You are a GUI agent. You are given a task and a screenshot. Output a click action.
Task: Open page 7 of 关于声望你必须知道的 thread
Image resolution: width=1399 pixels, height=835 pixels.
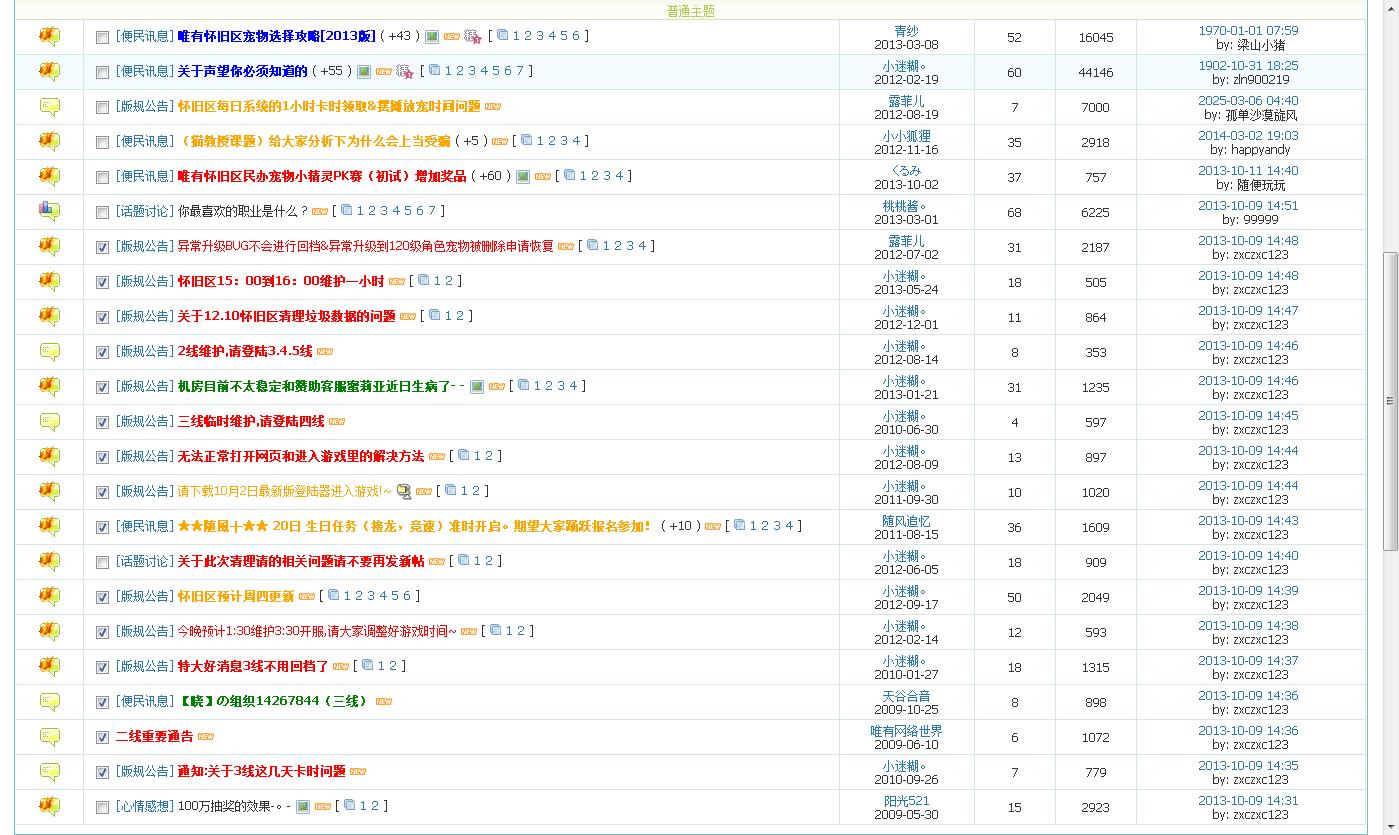[520, 71]
